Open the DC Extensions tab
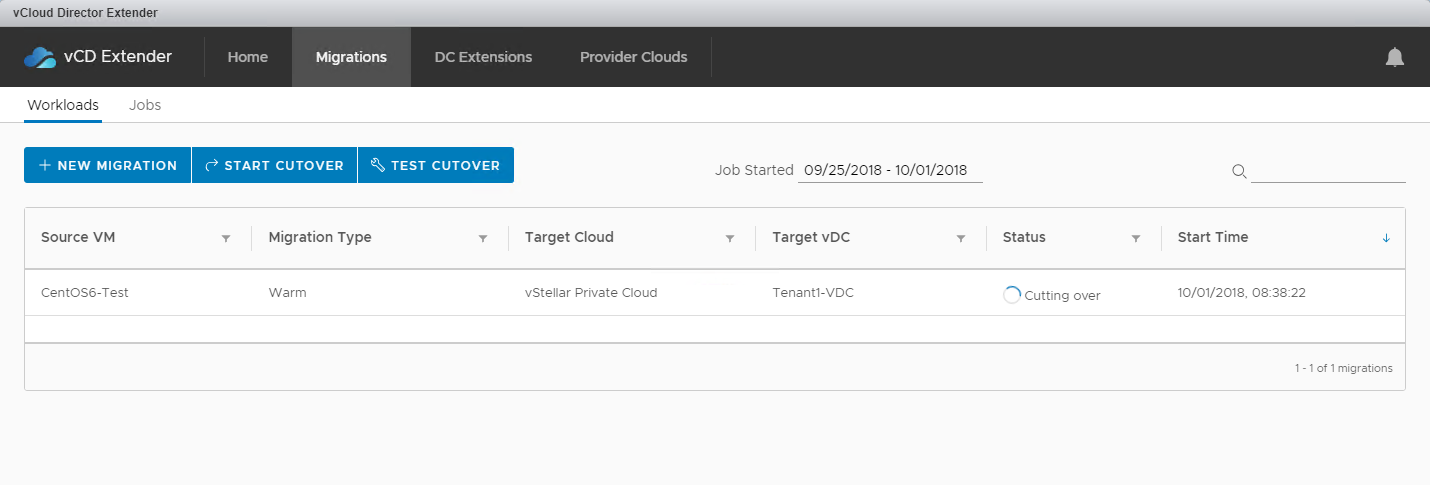Screen dimensions: 1430x485 [483, 57]
